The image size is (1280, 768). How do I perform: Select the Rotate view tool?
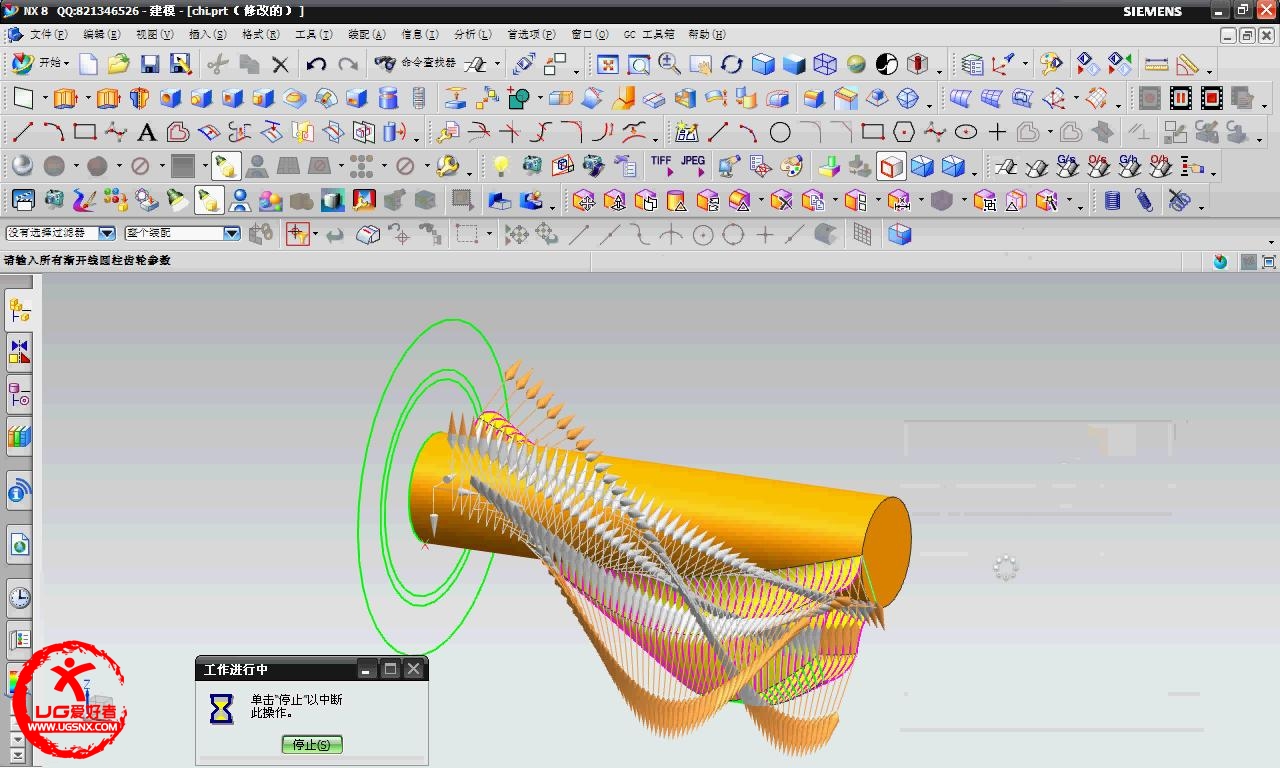[731, 65]
